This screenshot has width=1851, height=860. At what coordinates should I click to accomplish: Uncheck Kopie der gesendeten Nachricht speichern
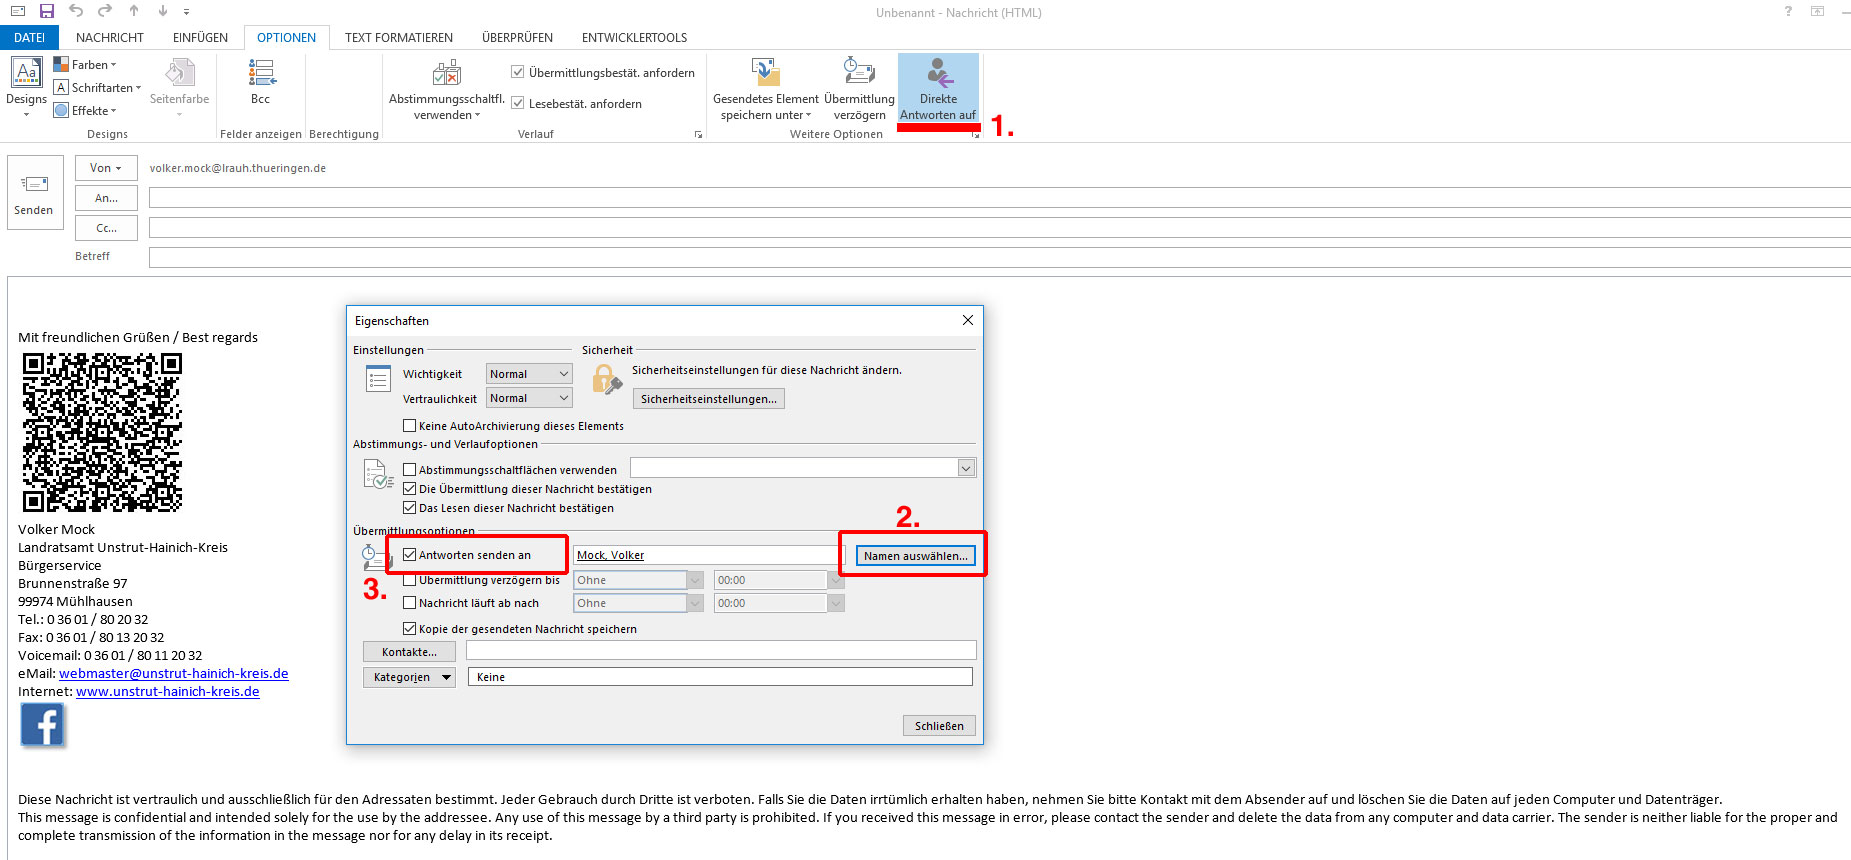pyautogui.click(x=409, y=629)
